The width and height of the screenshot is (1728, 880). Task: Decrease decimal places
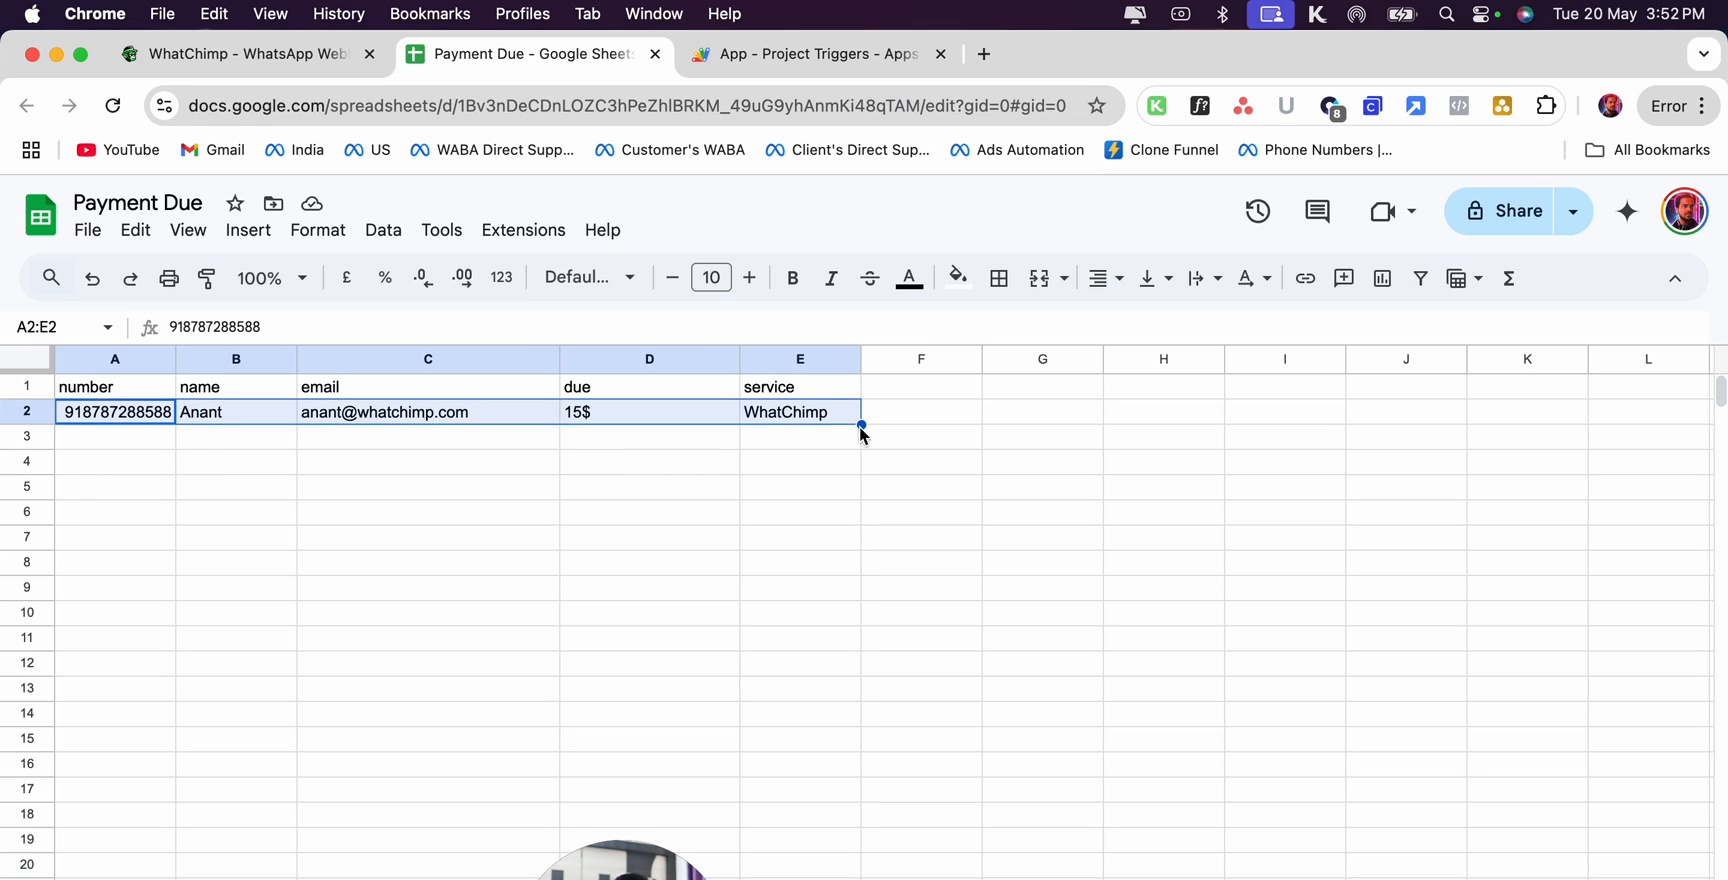pos(423,278)
